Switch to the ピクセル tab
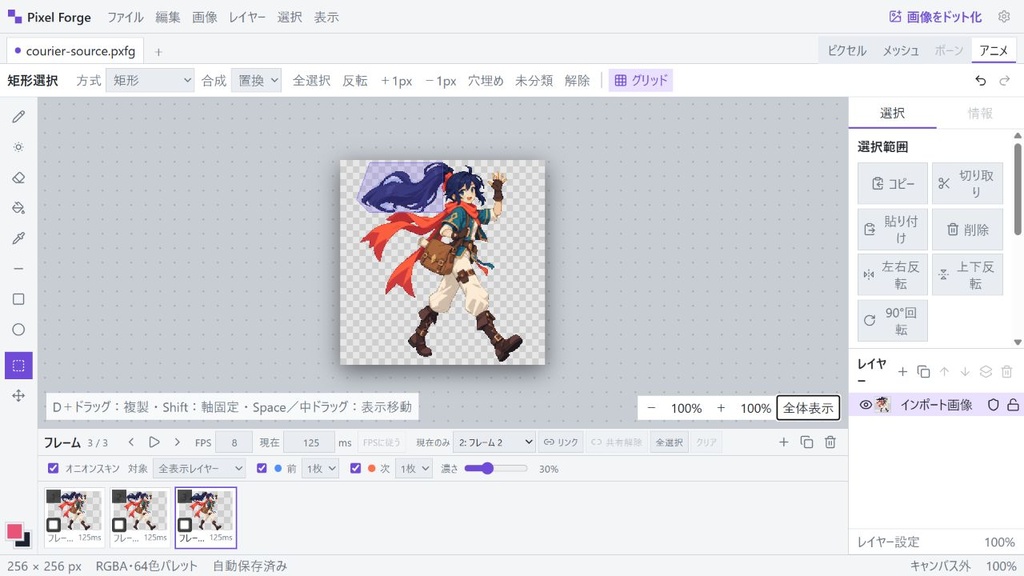This screenshot has width=1024, height=576. point(847,50)
